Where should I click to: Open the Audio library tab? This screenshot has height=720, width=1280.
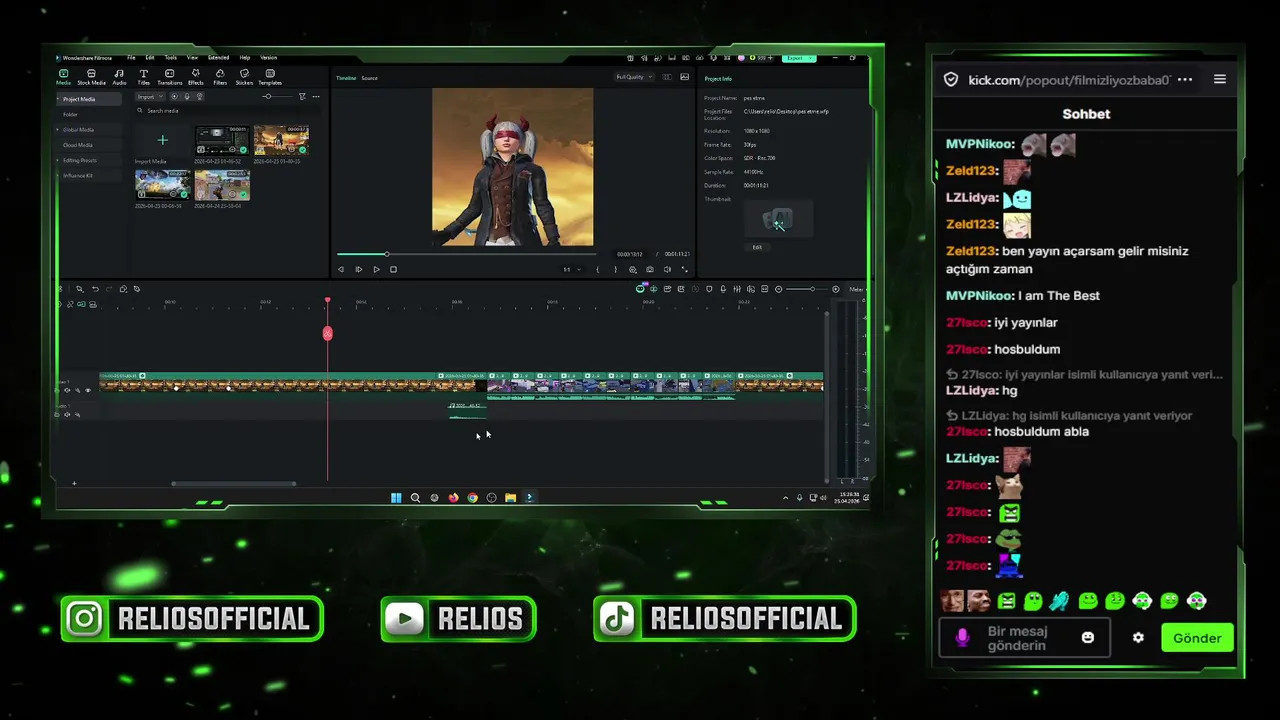pos(119,77)
